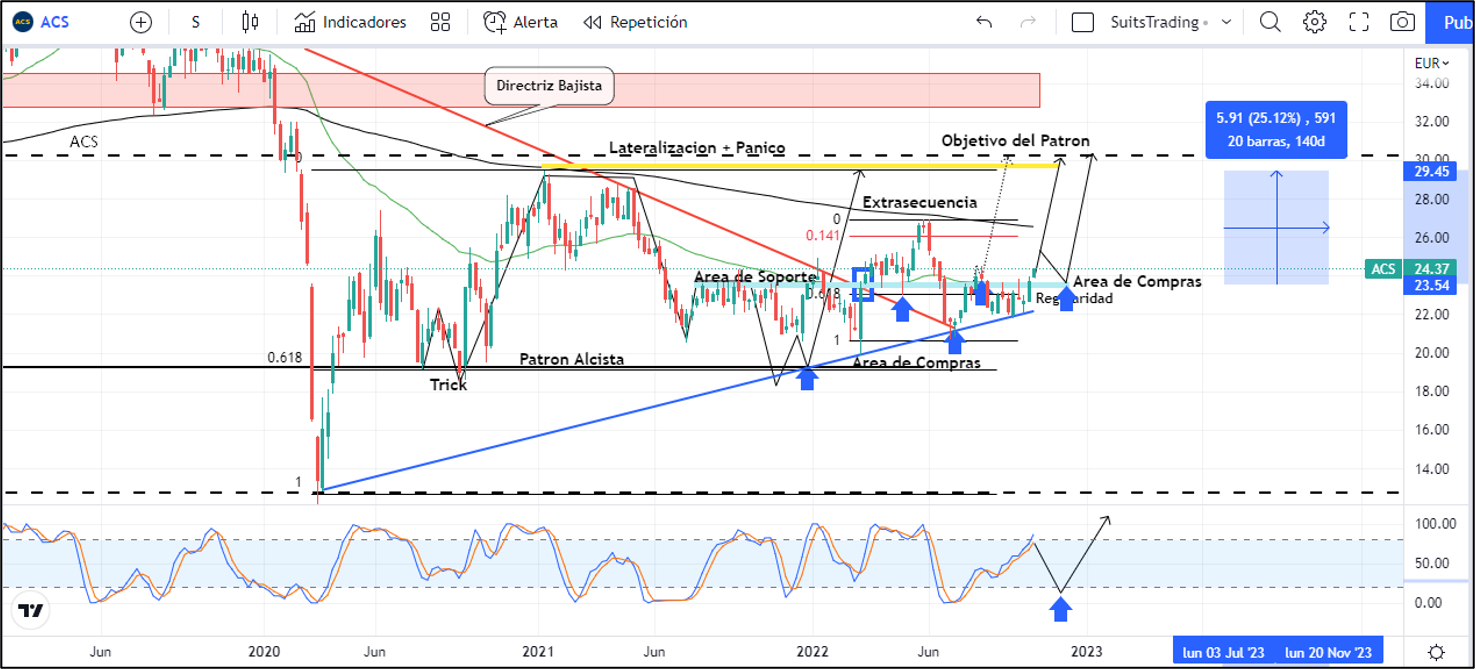Open the Indicadores panel

tap(351, 22)
